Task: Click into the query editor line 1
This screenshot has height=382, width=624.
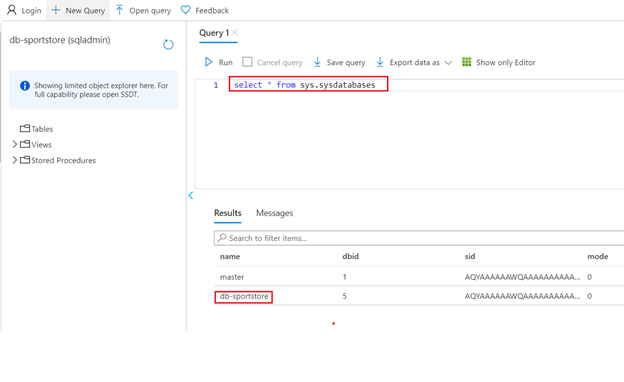Action: (x=304, y=85)
